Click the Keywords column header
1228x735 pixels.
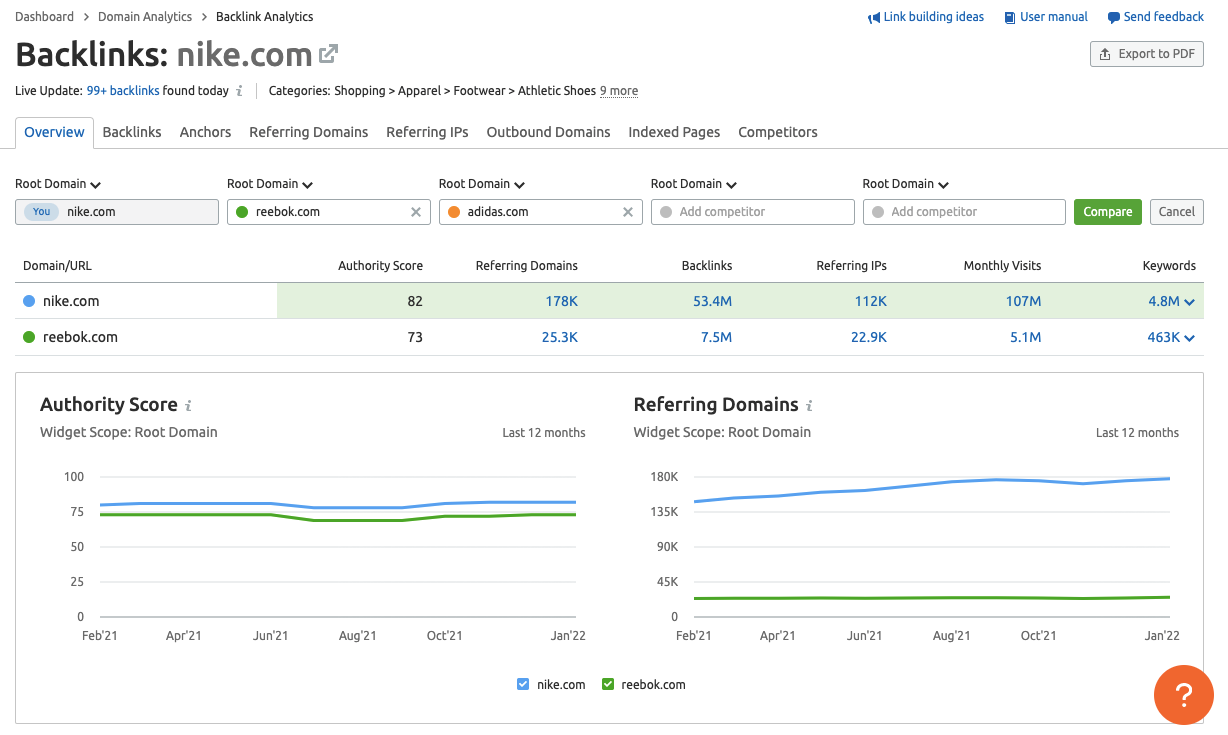[1169, 266]
